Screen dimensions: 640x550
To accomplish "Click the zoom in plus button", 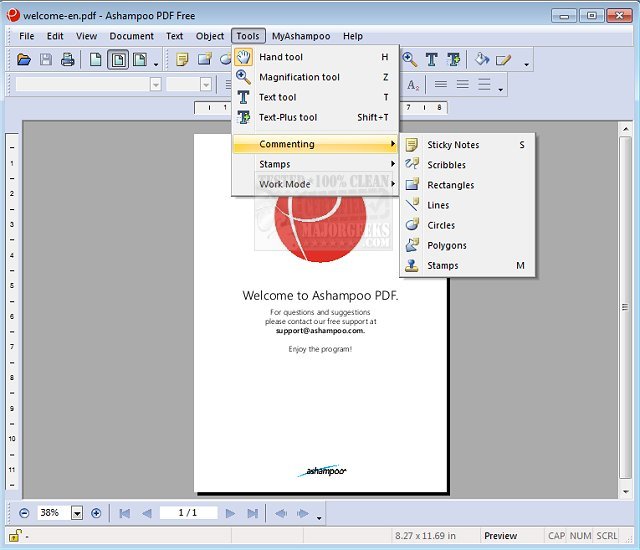I will (x=96, y=513).
